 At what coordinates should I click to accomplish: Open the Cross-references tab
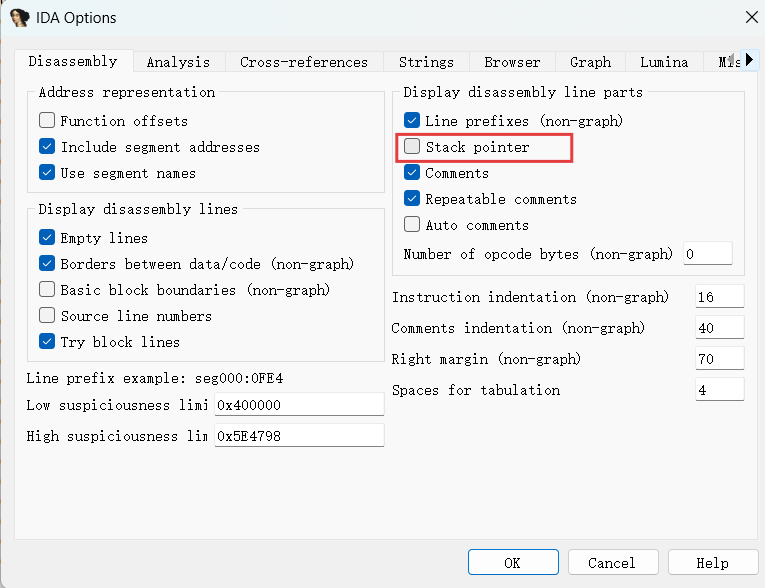click(304, 62)
